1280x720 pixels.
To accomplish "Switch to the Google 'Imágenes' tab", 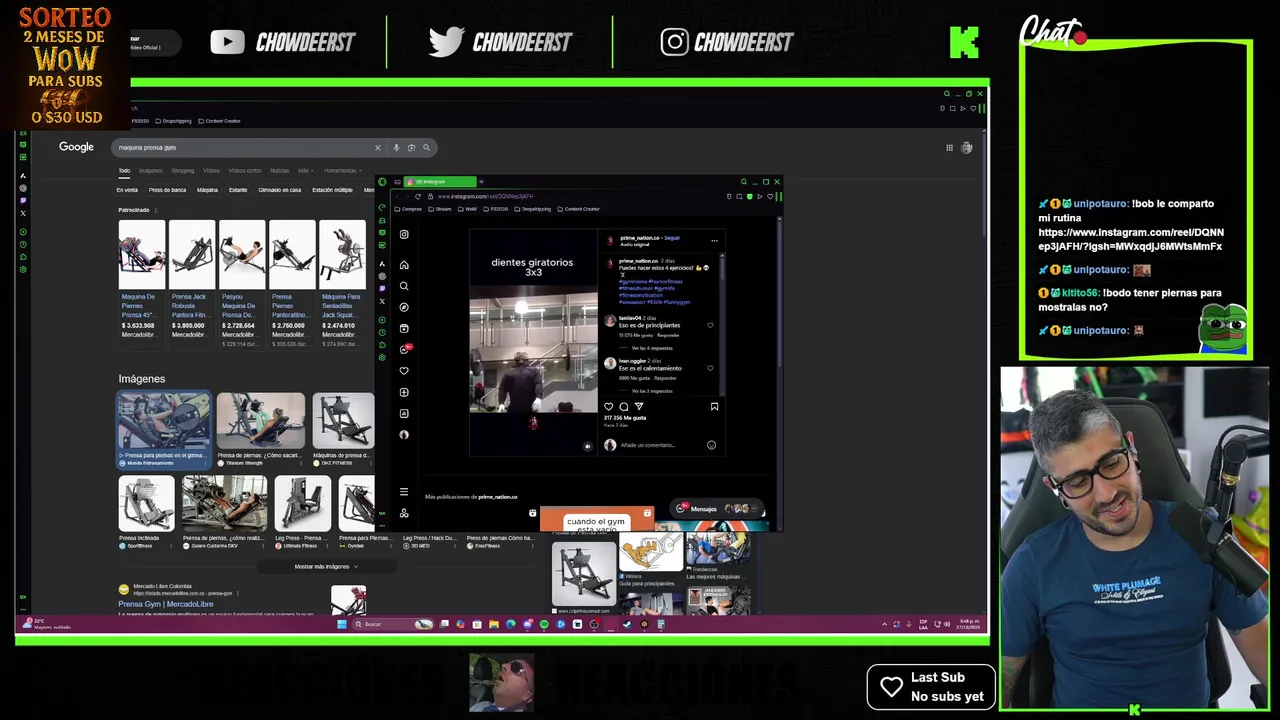I will pyautogui.click(x=150, y=170).
